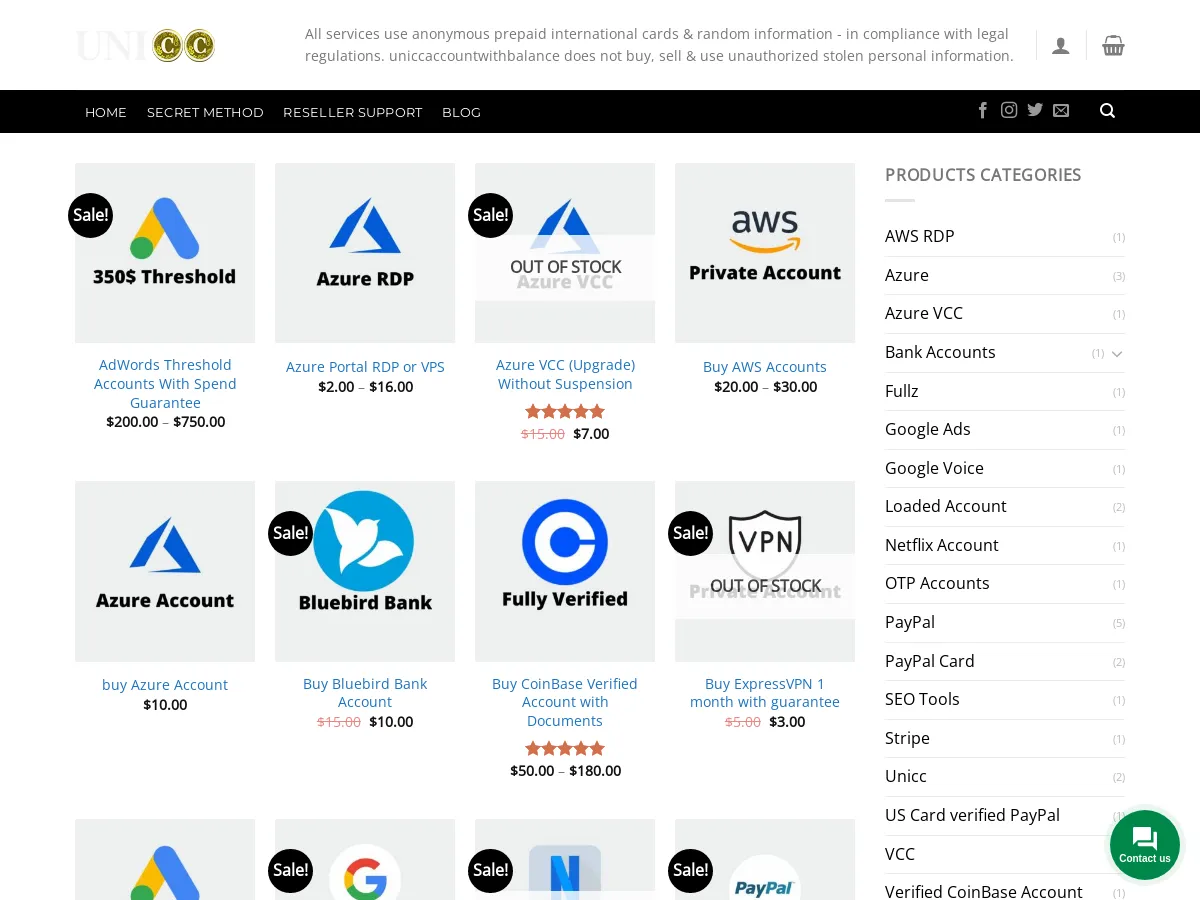Open the search magnifier icon
Screen dimensions: 1200x900
pos(1107,111)
